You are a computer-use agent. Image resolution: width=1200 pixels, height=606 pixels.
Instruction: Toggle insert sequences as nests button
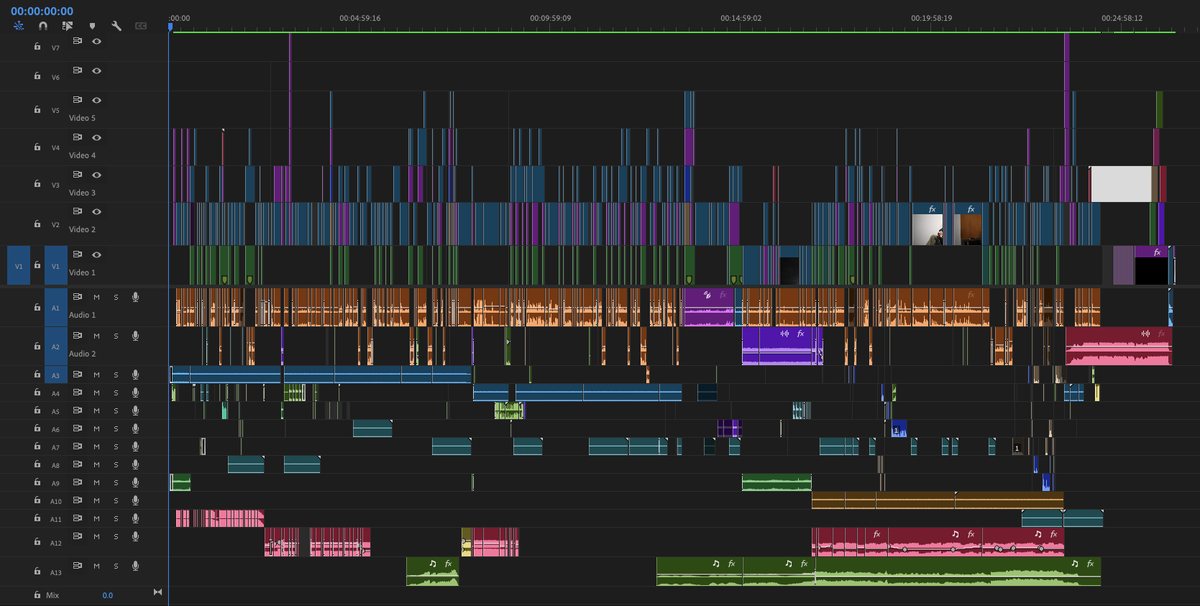pyautogui.click(x=19, y=25)
